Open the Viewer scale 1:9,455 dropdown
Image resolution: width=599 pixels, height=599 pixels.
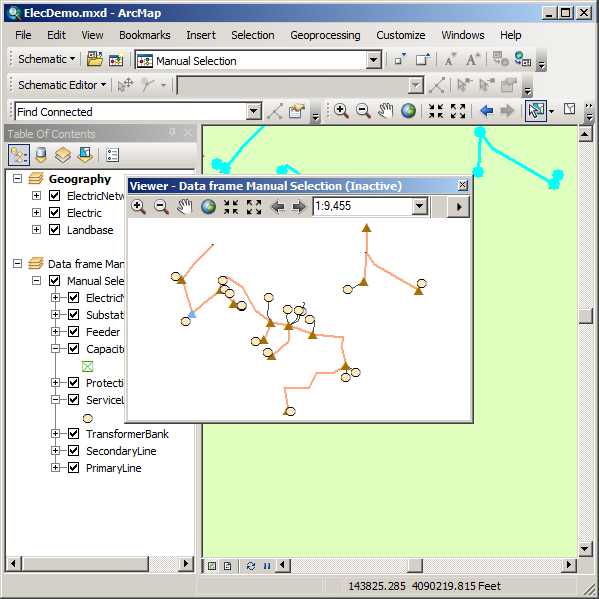tap(419, 206)
